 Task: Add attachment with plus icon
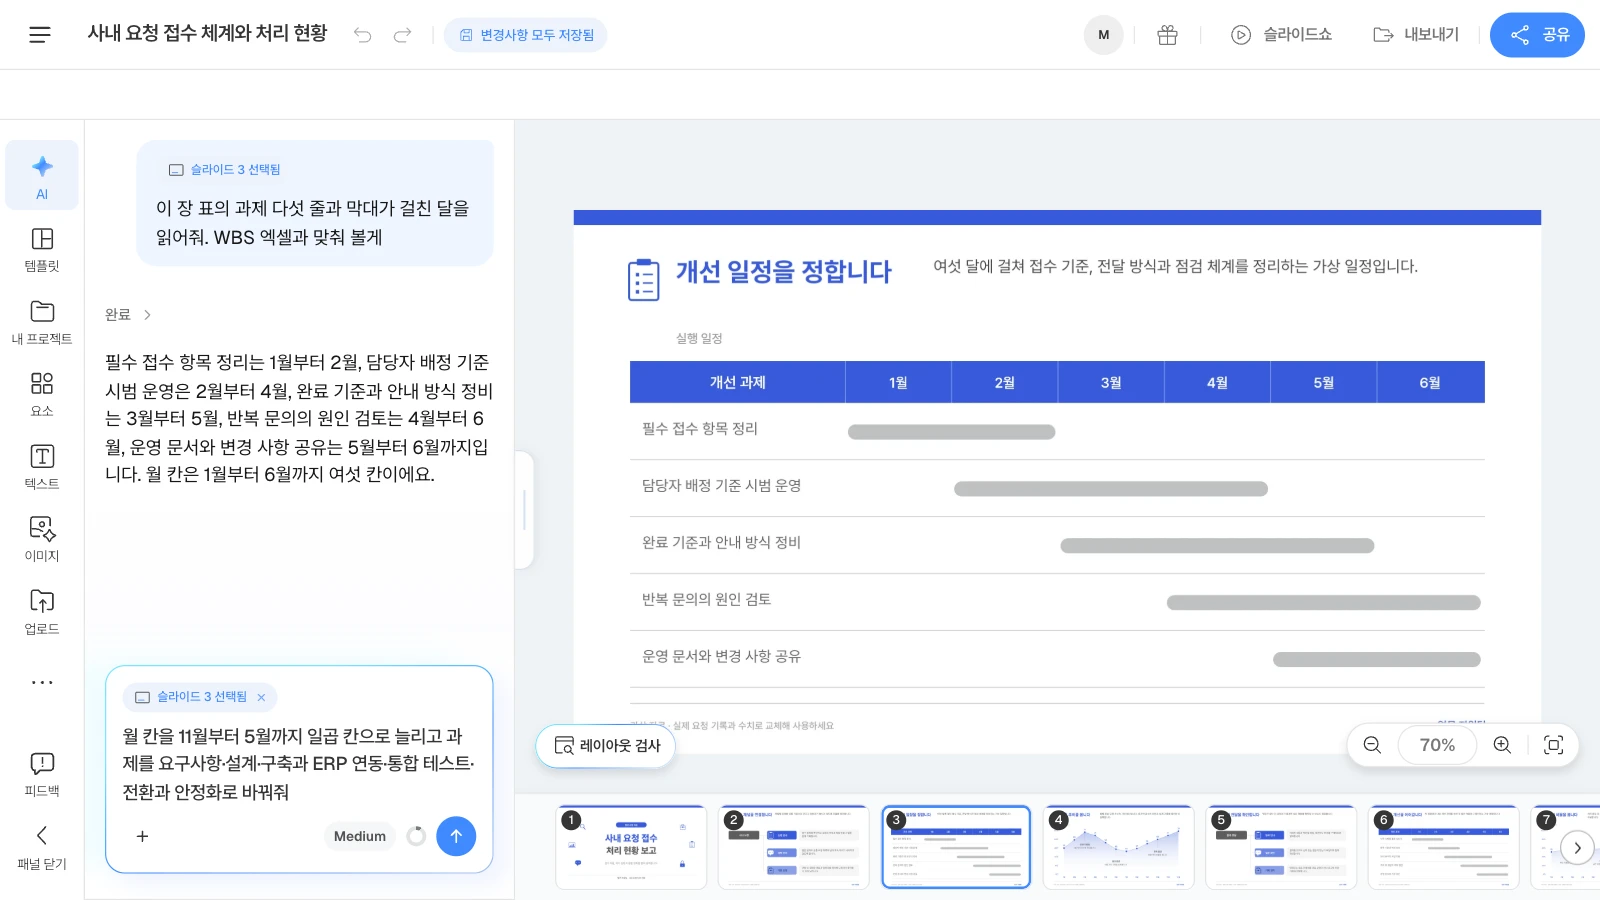pos(142,836)
